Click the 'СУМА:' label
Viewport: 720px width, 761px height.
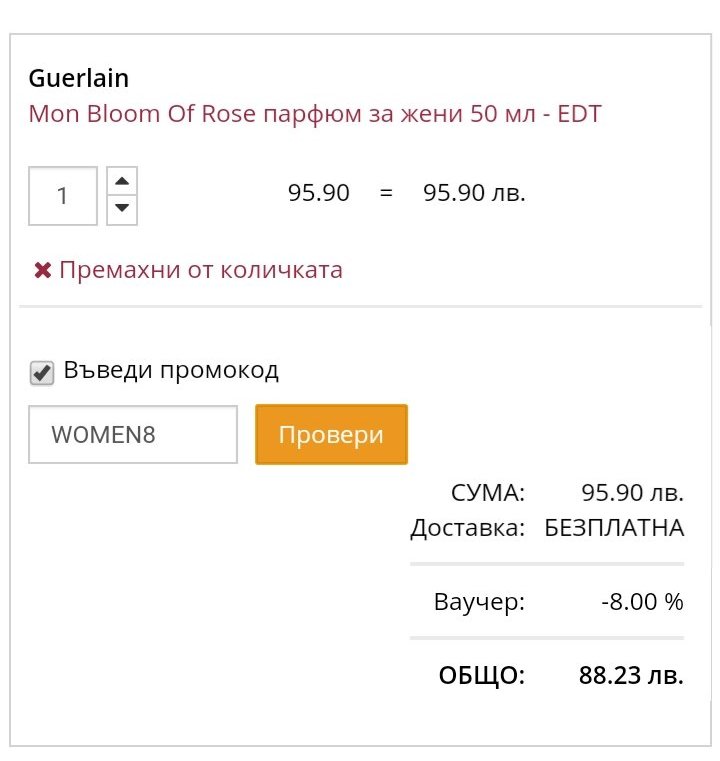pos(488,493)
